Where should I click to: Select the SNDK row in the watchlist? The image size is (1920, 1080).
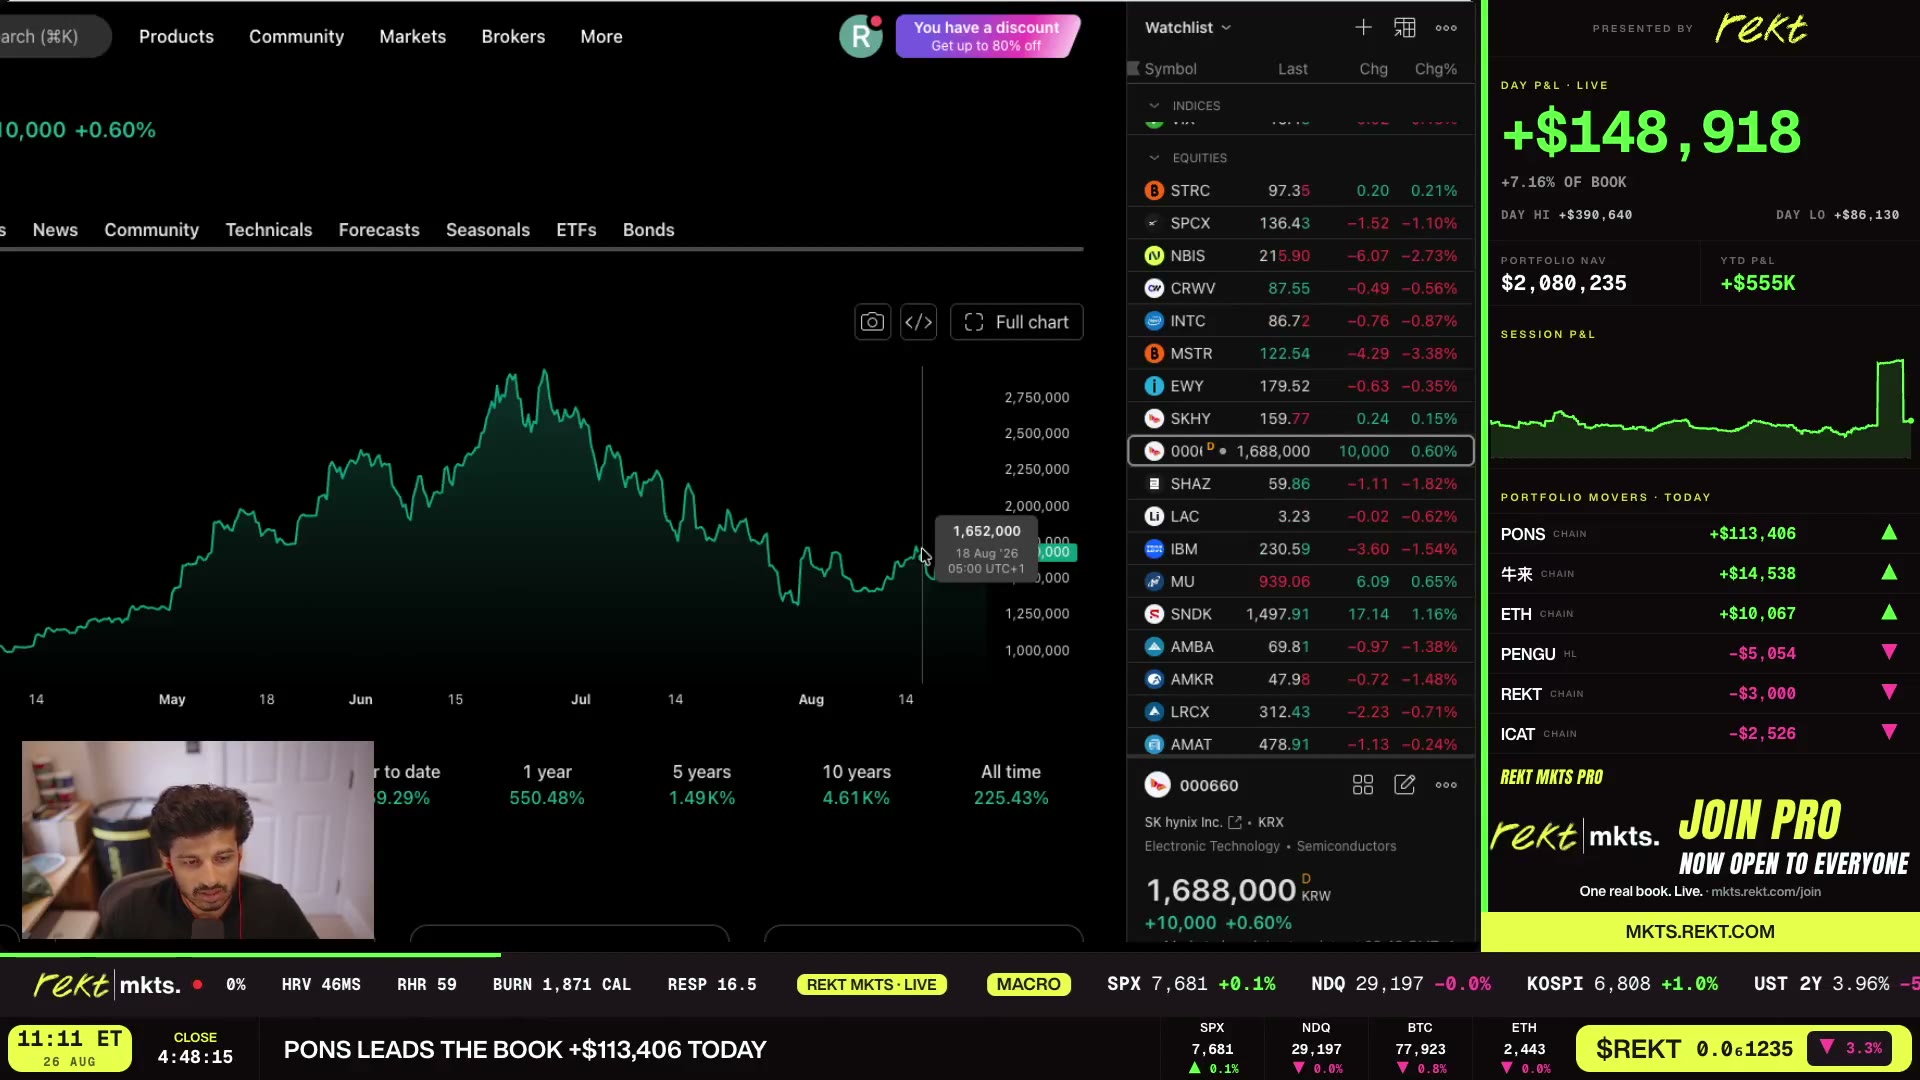tap(1300, 614)
